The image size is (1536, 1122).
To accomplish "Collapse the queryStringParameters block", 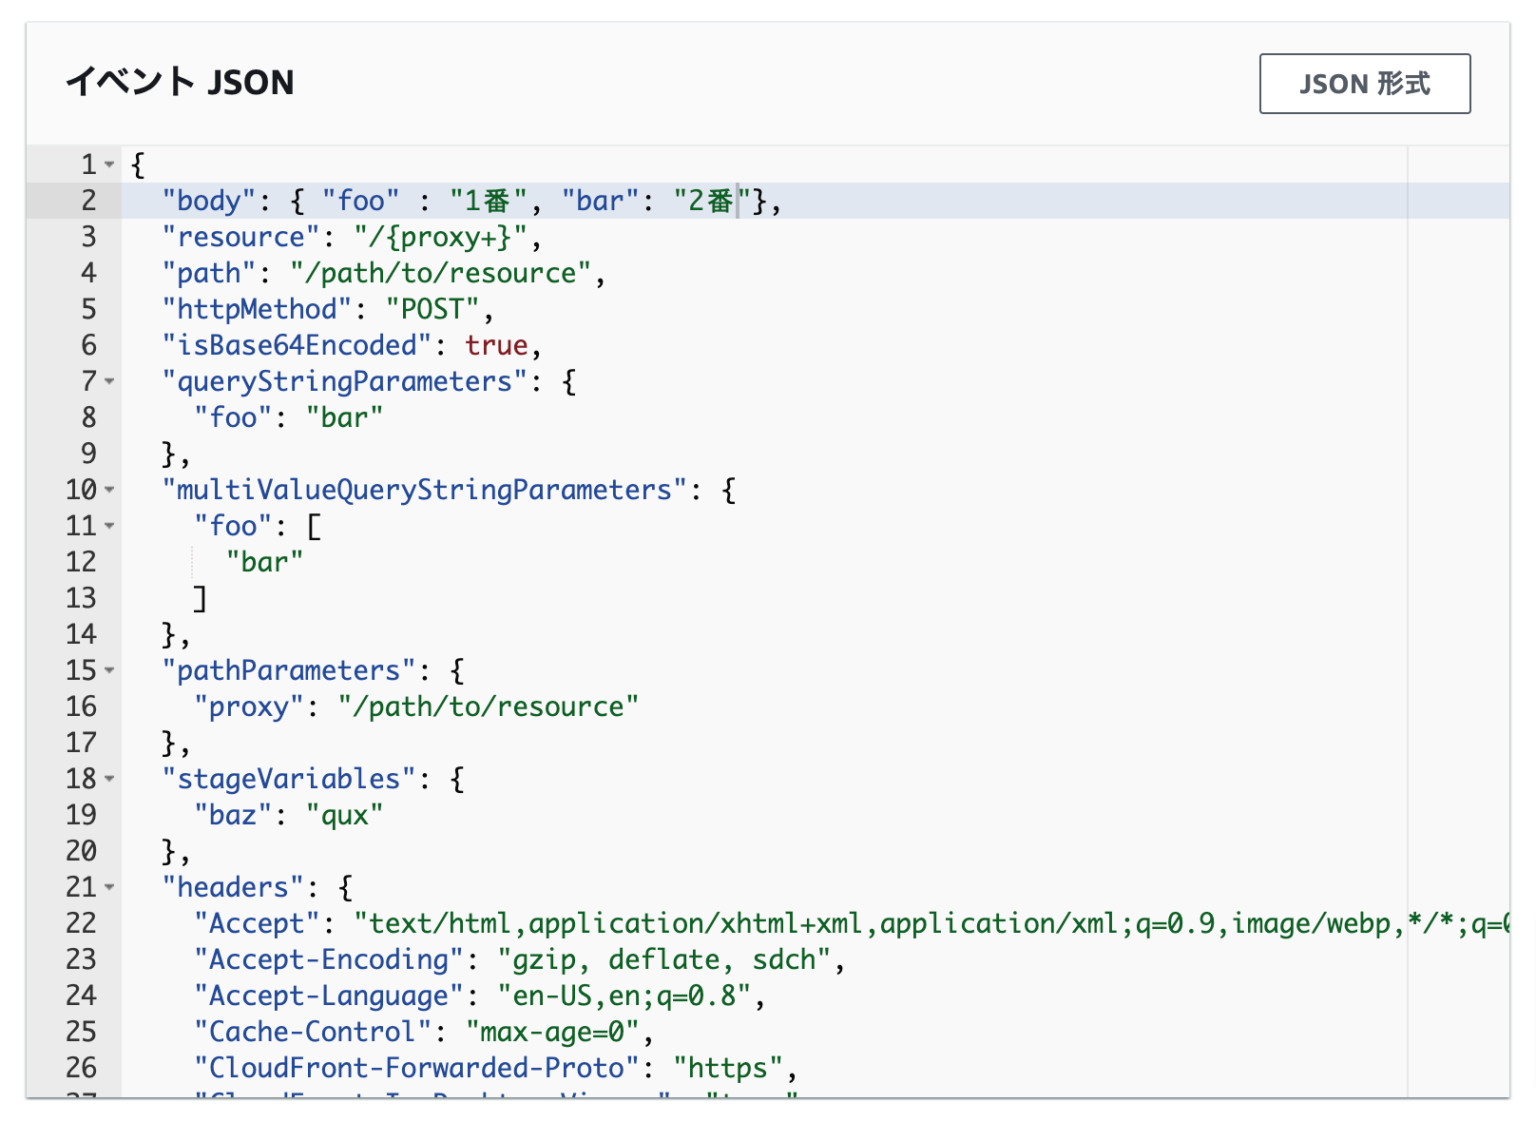I will click(x=107, y=382).
